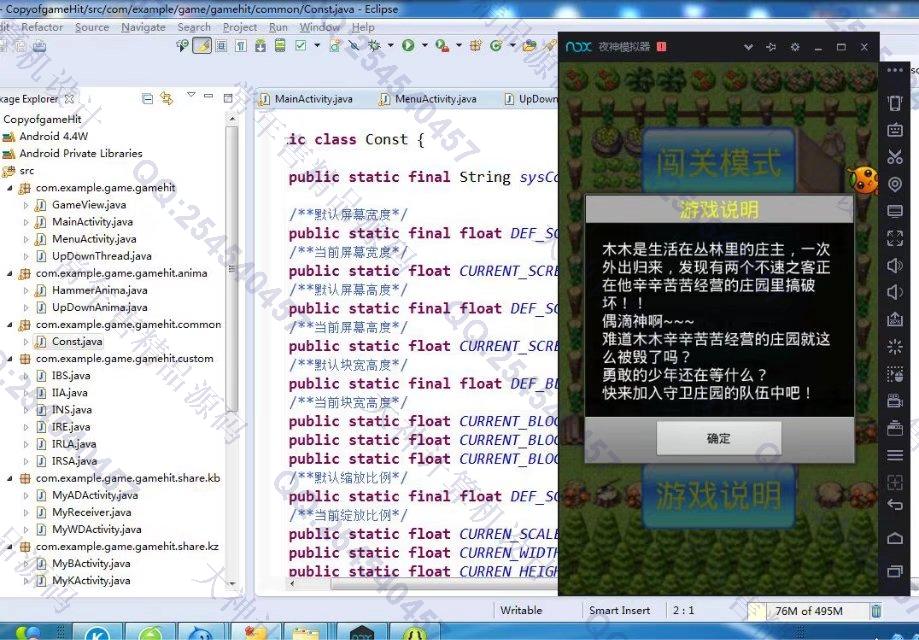This screenshot has height=640, width=919.
Task: Open dropdown arrow next to External Tools icon
Action: click(459, 45)
